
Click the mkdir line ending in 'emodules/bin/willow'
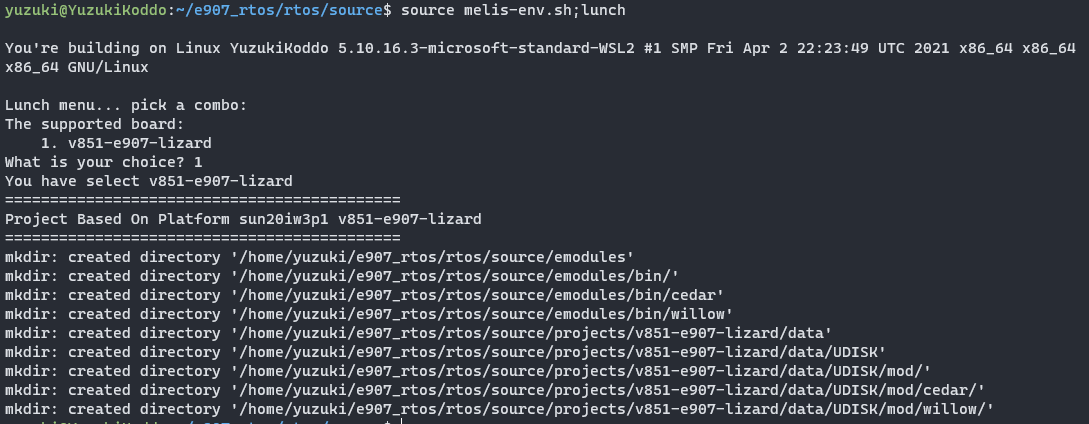pos(366,314)
